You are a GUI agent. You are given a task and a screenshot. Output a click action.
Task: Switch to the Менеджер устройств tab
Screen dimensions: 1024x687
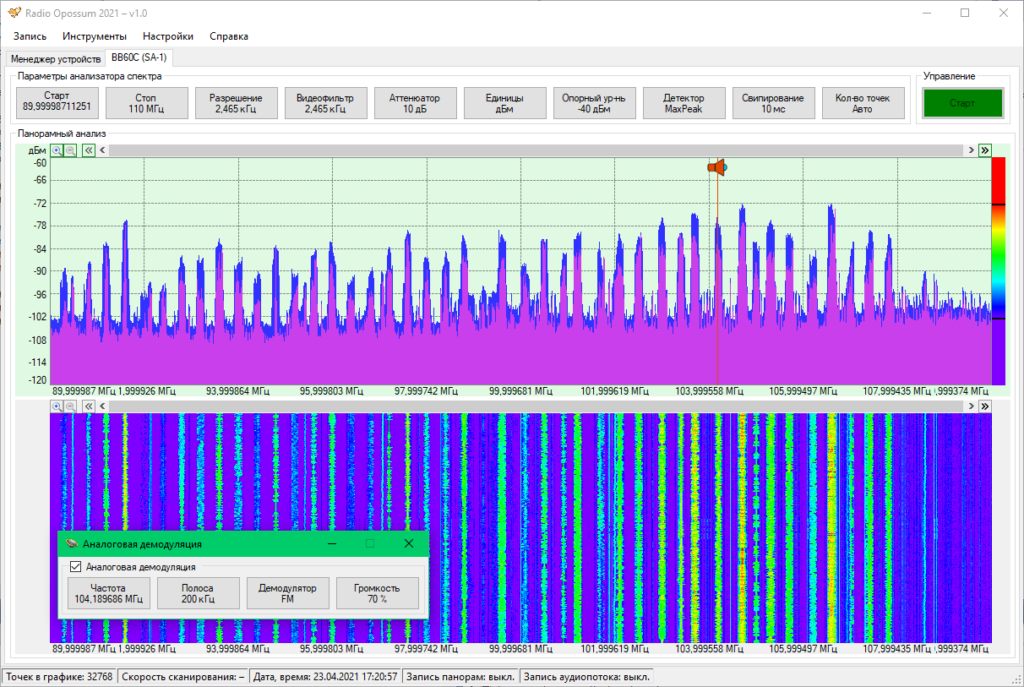[x=56, y=58]
